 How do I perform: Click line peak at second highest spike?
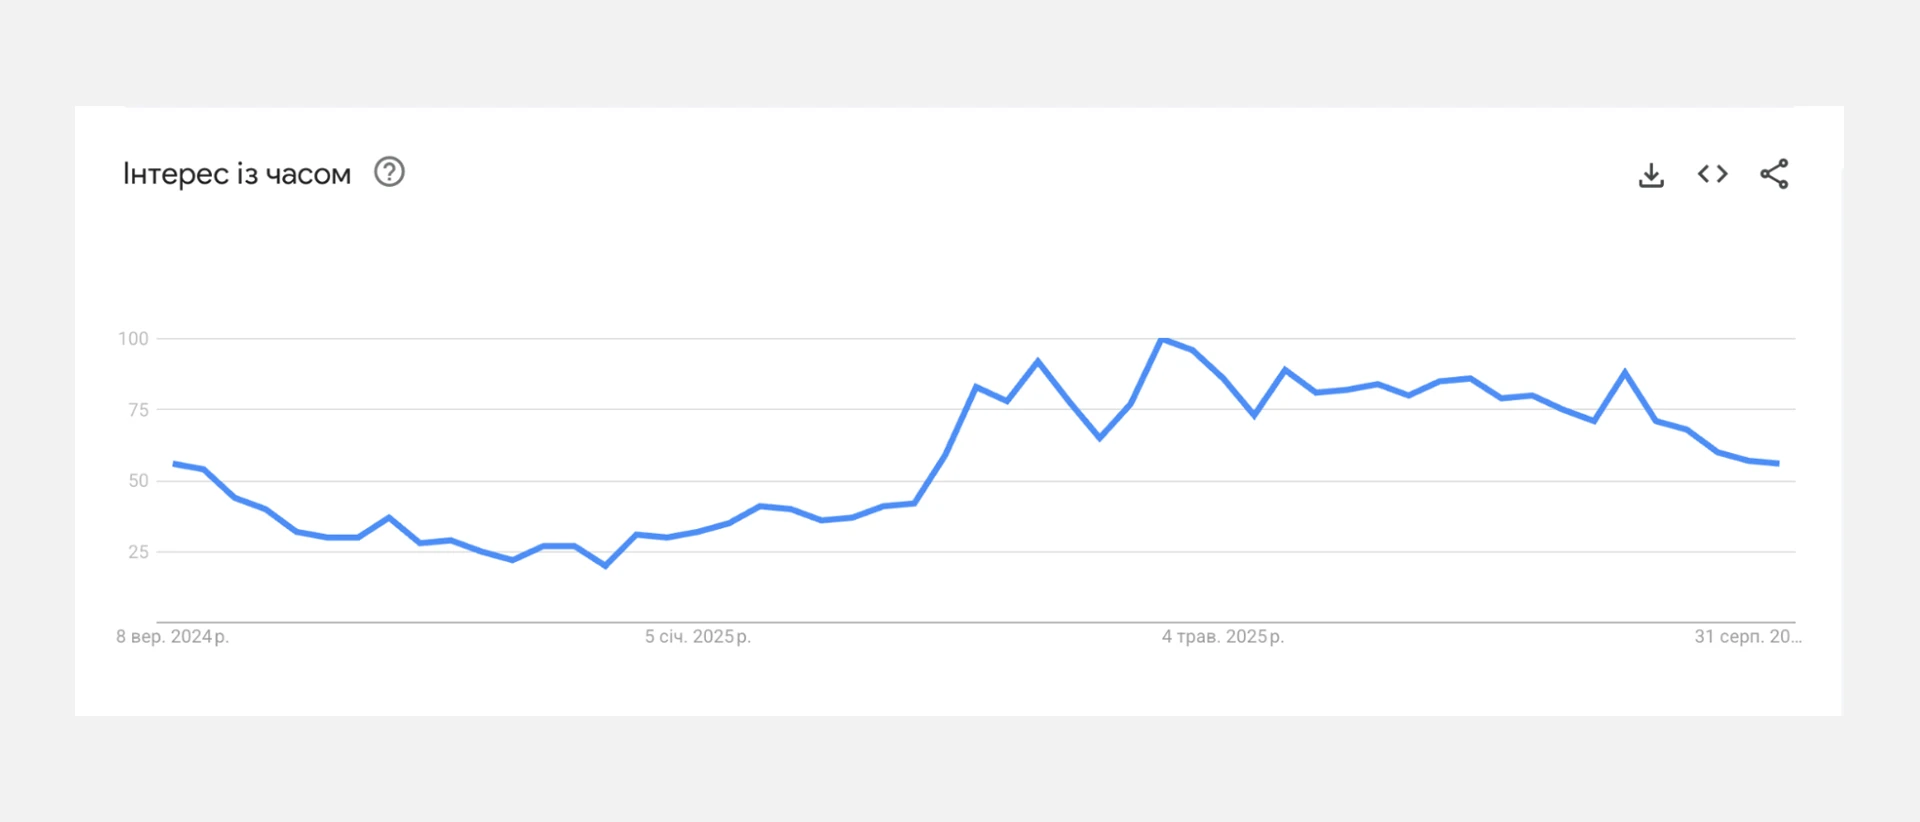coord(1038,360)
